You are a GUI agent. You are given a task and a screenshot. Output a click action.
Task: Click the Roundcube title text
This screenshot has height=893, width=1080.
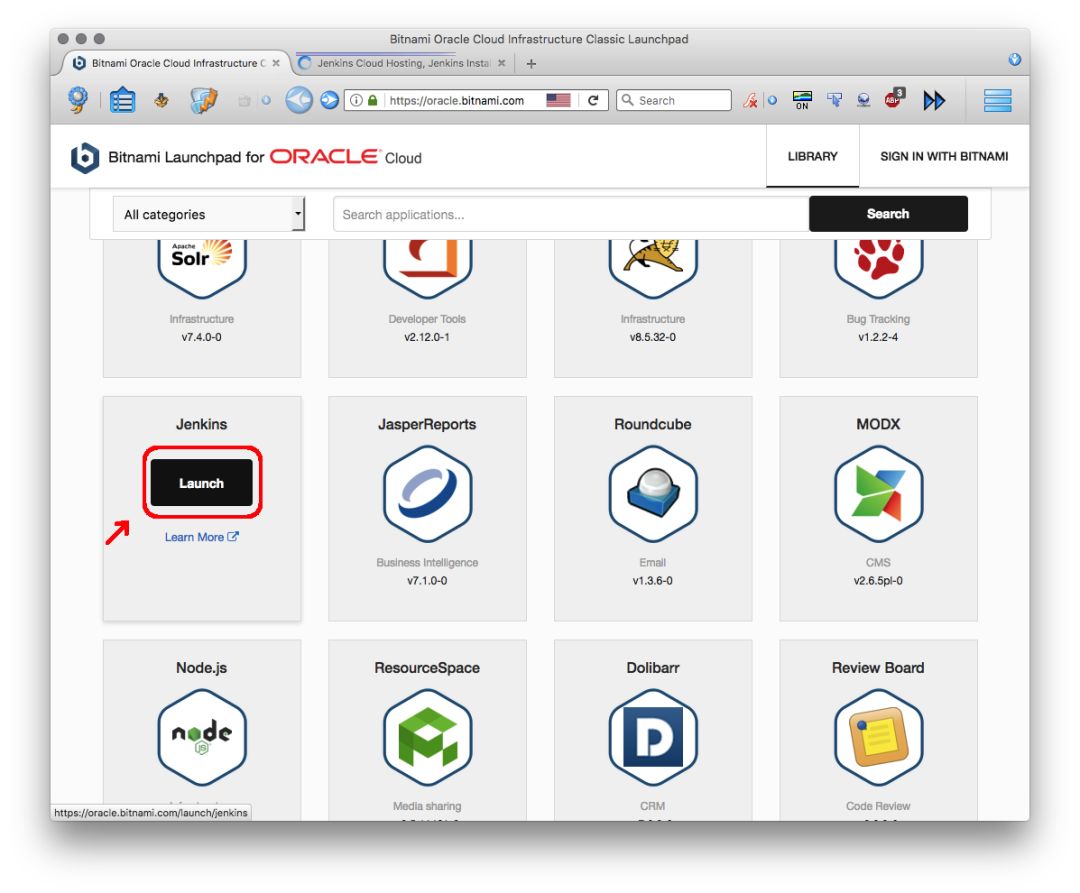pos(653,424)
